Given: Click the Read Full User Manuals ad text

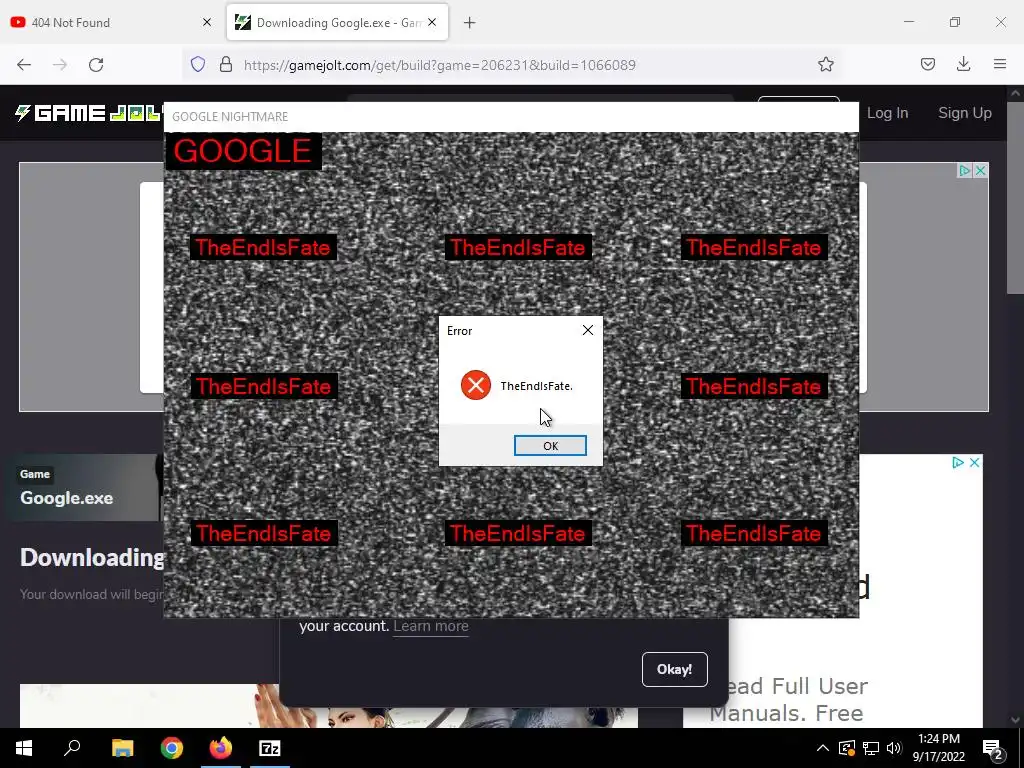Looking at the screenshot, I should click(x=789, y=699).
